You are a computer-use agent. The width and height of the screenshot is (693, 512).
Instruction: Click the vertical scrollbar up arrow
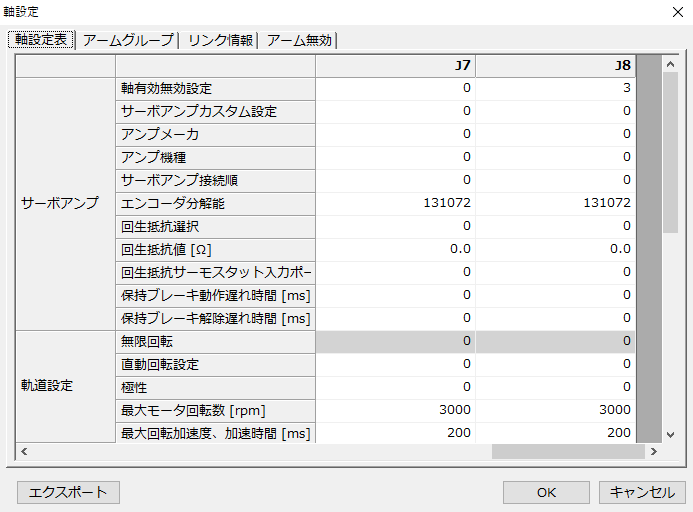[x=671, y=64]
